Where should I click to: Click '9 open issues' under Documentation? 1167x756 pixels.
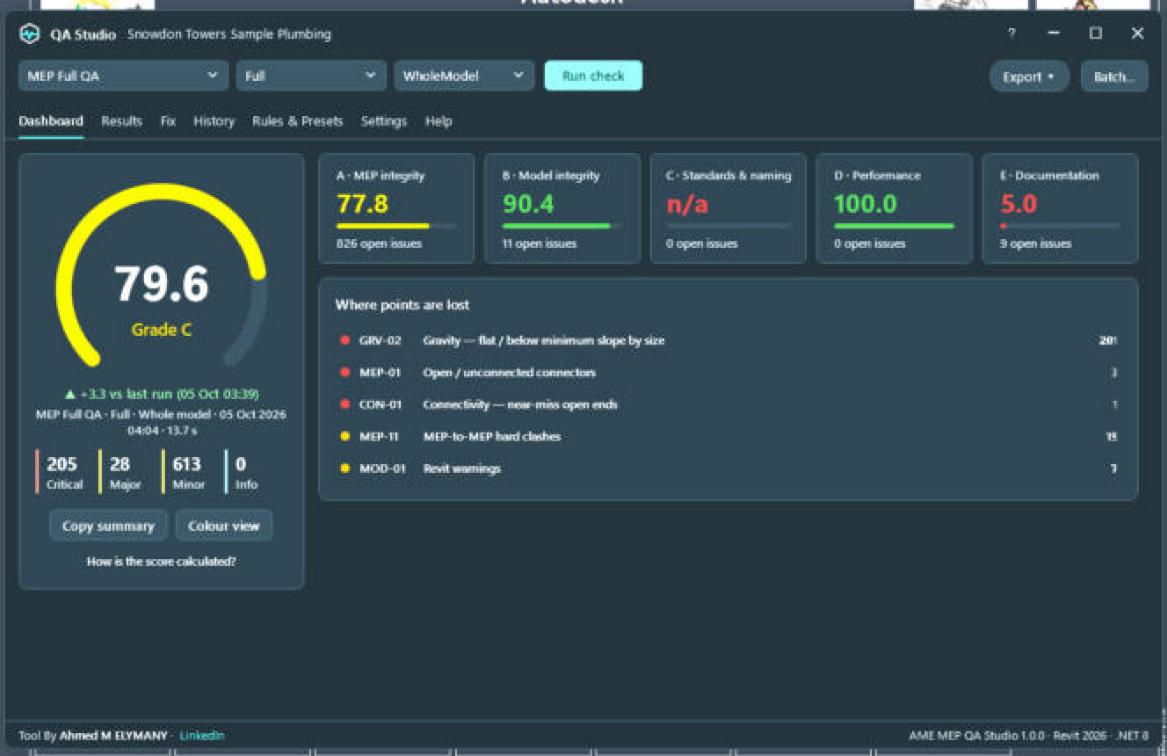[x=1036, y=244]
